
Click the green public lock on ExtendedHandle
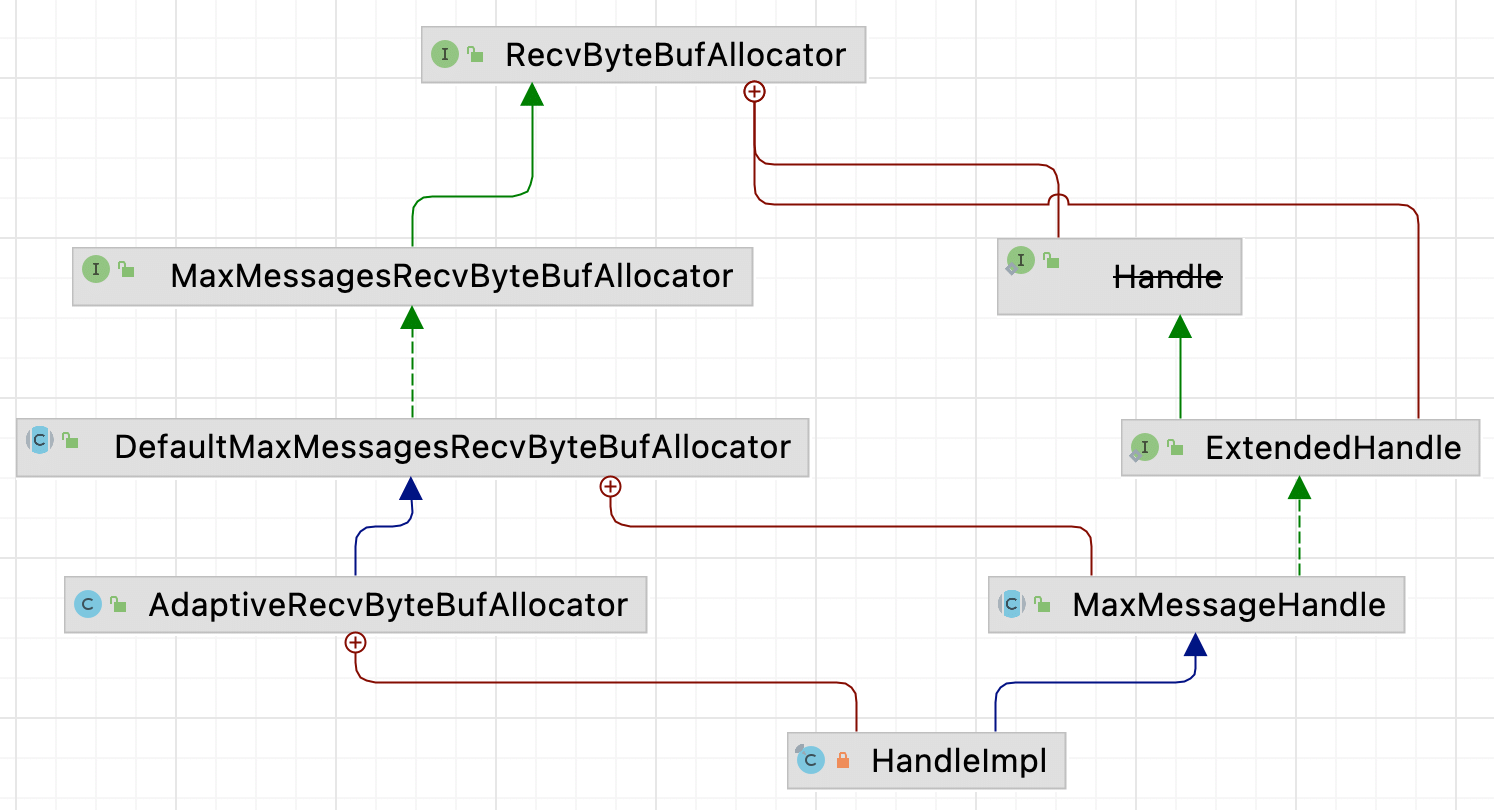(x=1176, y=447)
